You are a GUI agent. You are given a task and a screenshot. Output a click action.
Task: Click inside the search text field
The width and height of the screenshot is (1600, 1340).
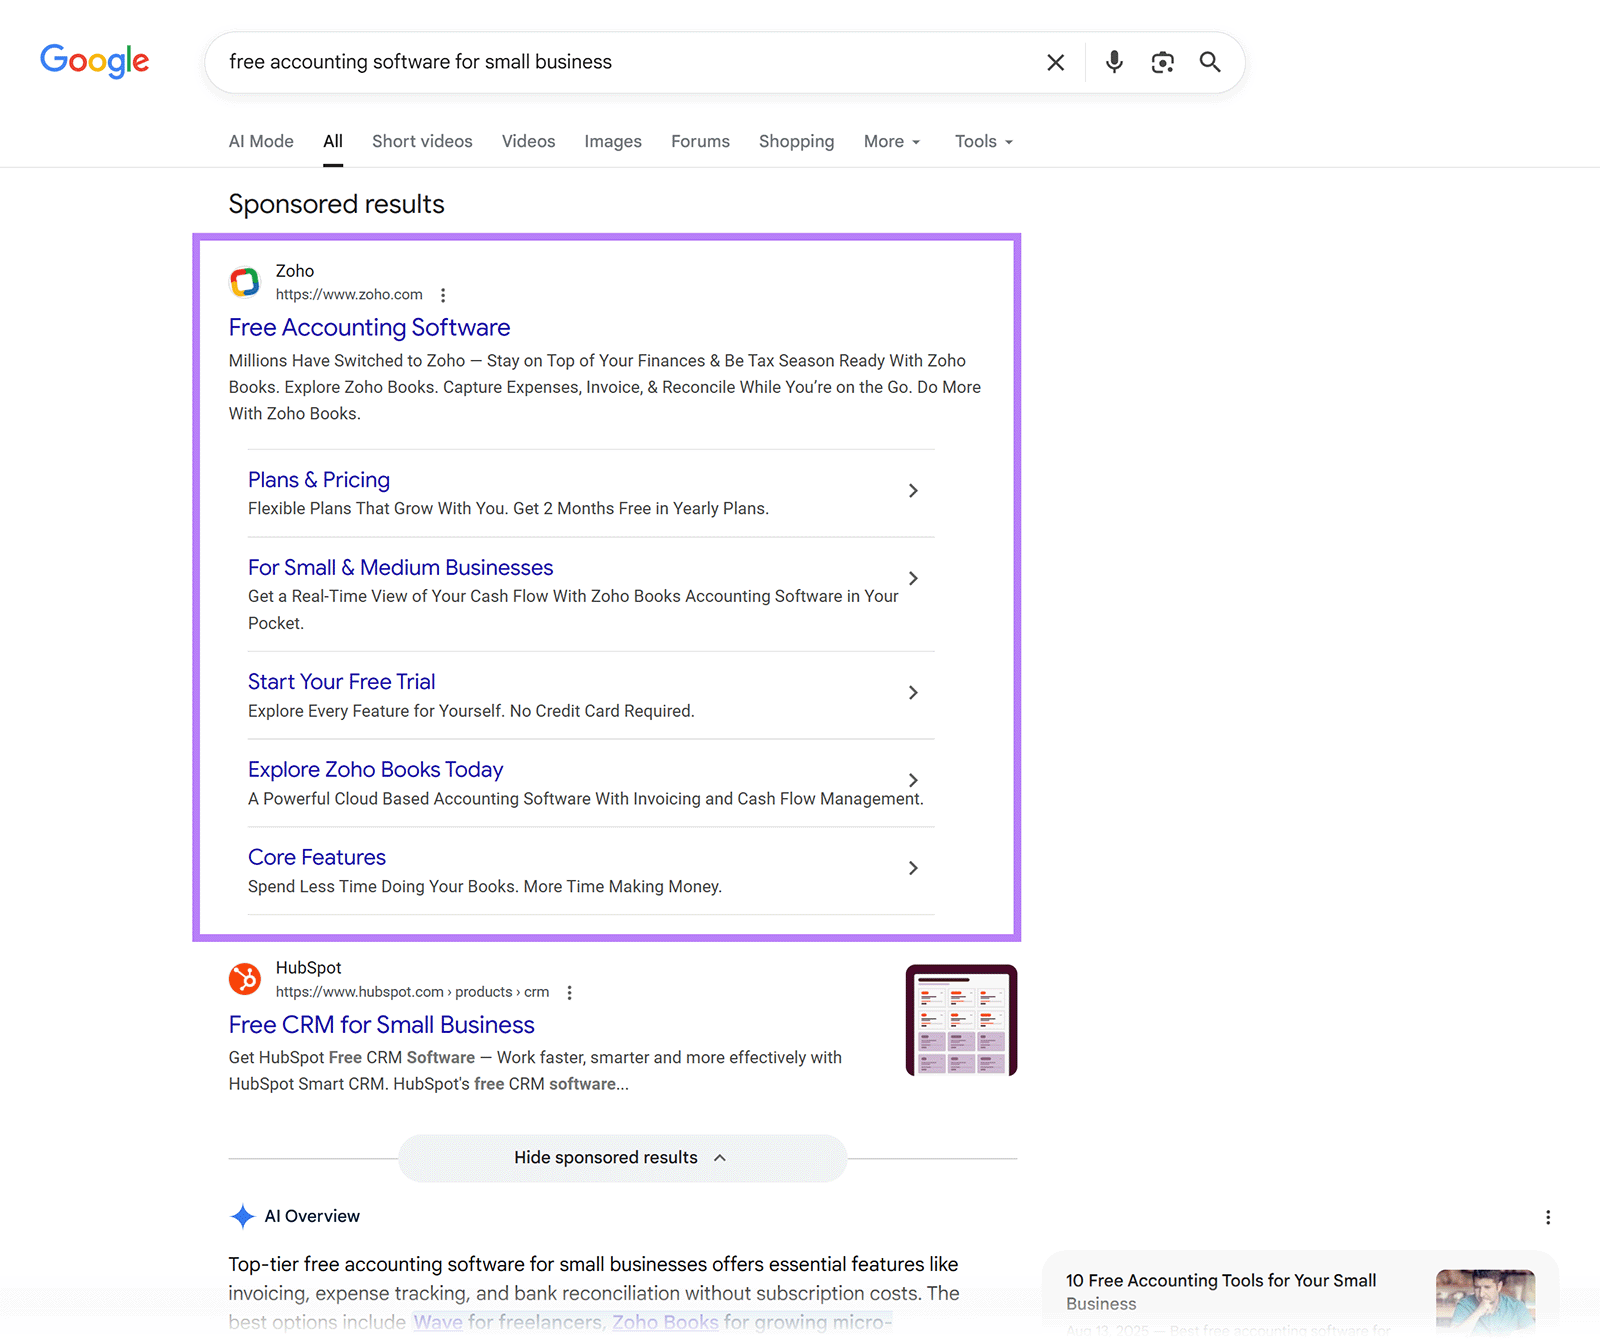pos(620,62)
